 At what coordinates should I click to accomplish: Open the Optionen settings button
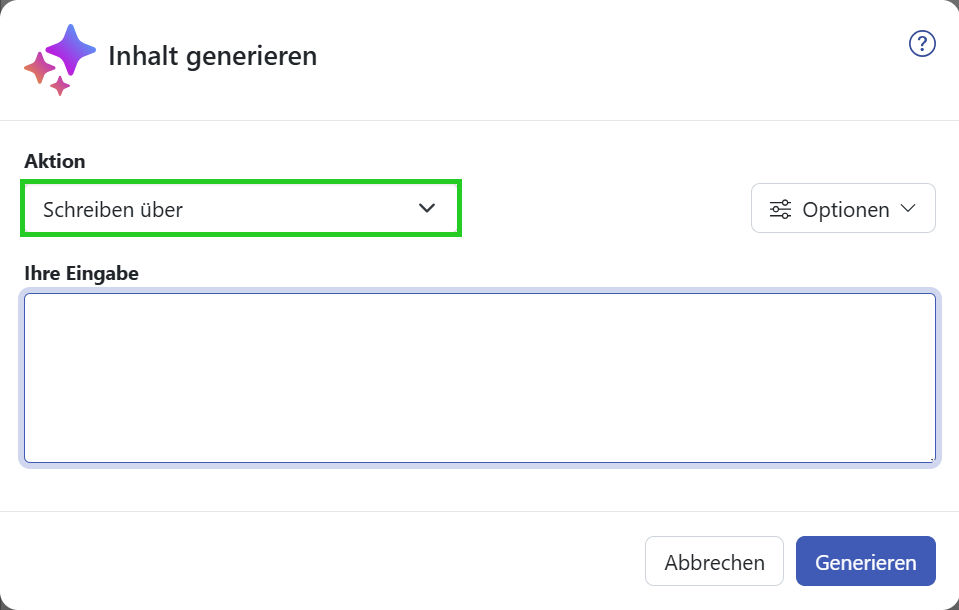843,208
